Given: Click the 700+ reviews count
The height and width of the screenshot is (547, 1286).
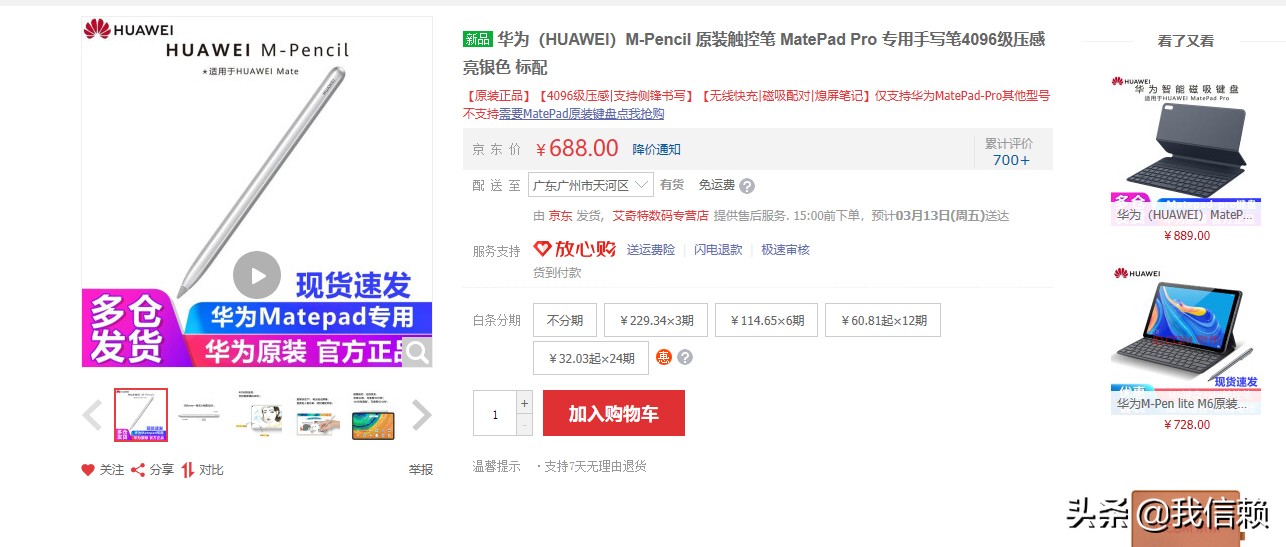Looking at the screenshot, I should click(1011, 160).
